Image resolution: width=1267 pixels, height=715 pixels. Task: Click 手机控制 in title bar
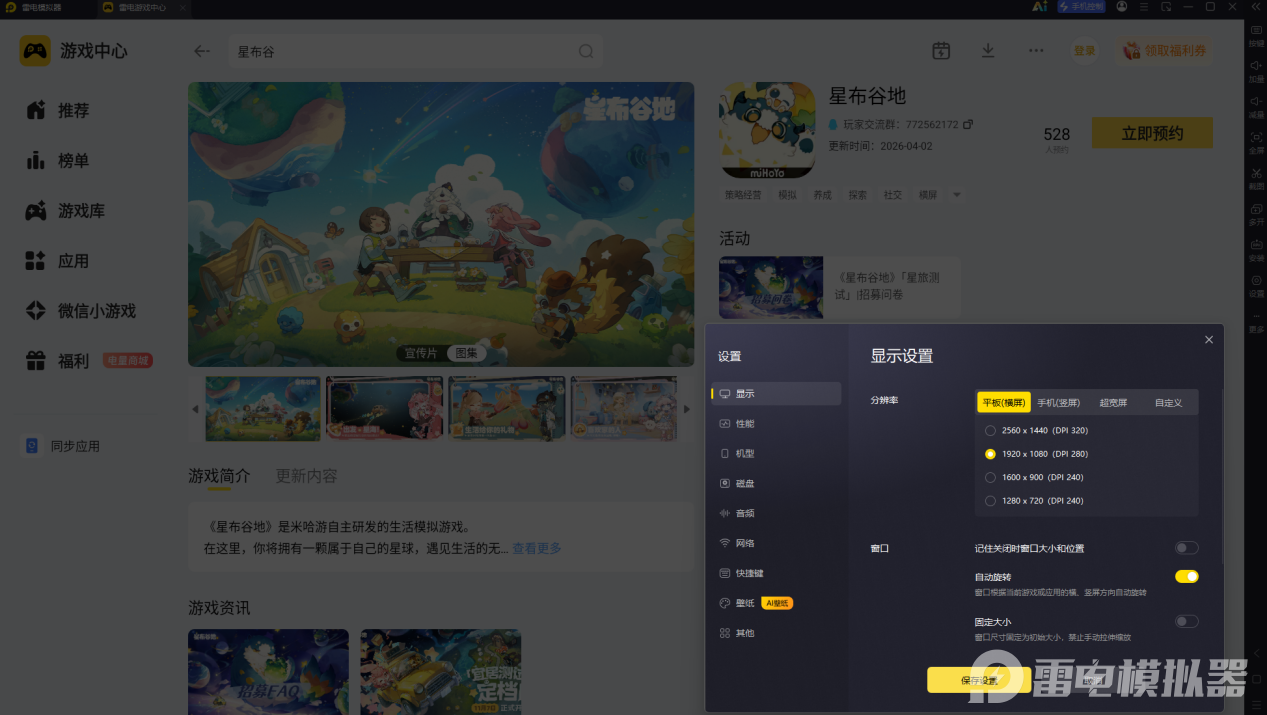1082,7
